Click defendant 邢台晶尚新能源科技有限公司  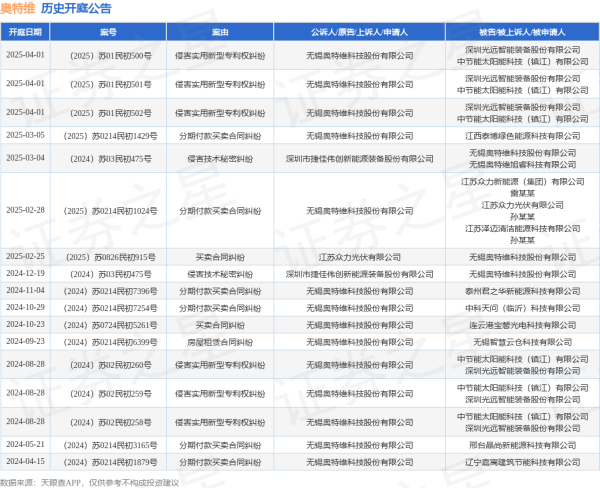click(x=522, y=445)
